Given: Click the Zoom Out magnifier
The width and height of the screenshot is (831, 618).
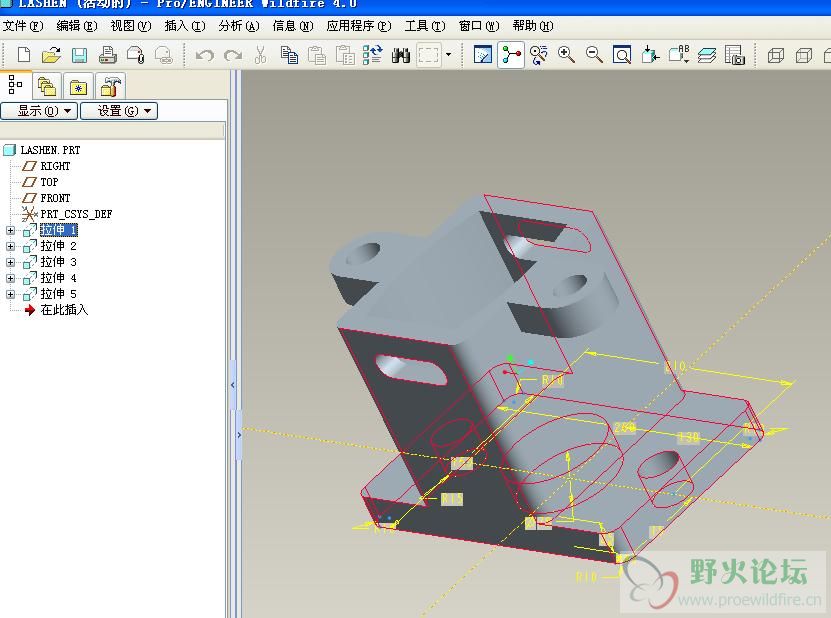Looking at the screenshot, I should [594, 55].
